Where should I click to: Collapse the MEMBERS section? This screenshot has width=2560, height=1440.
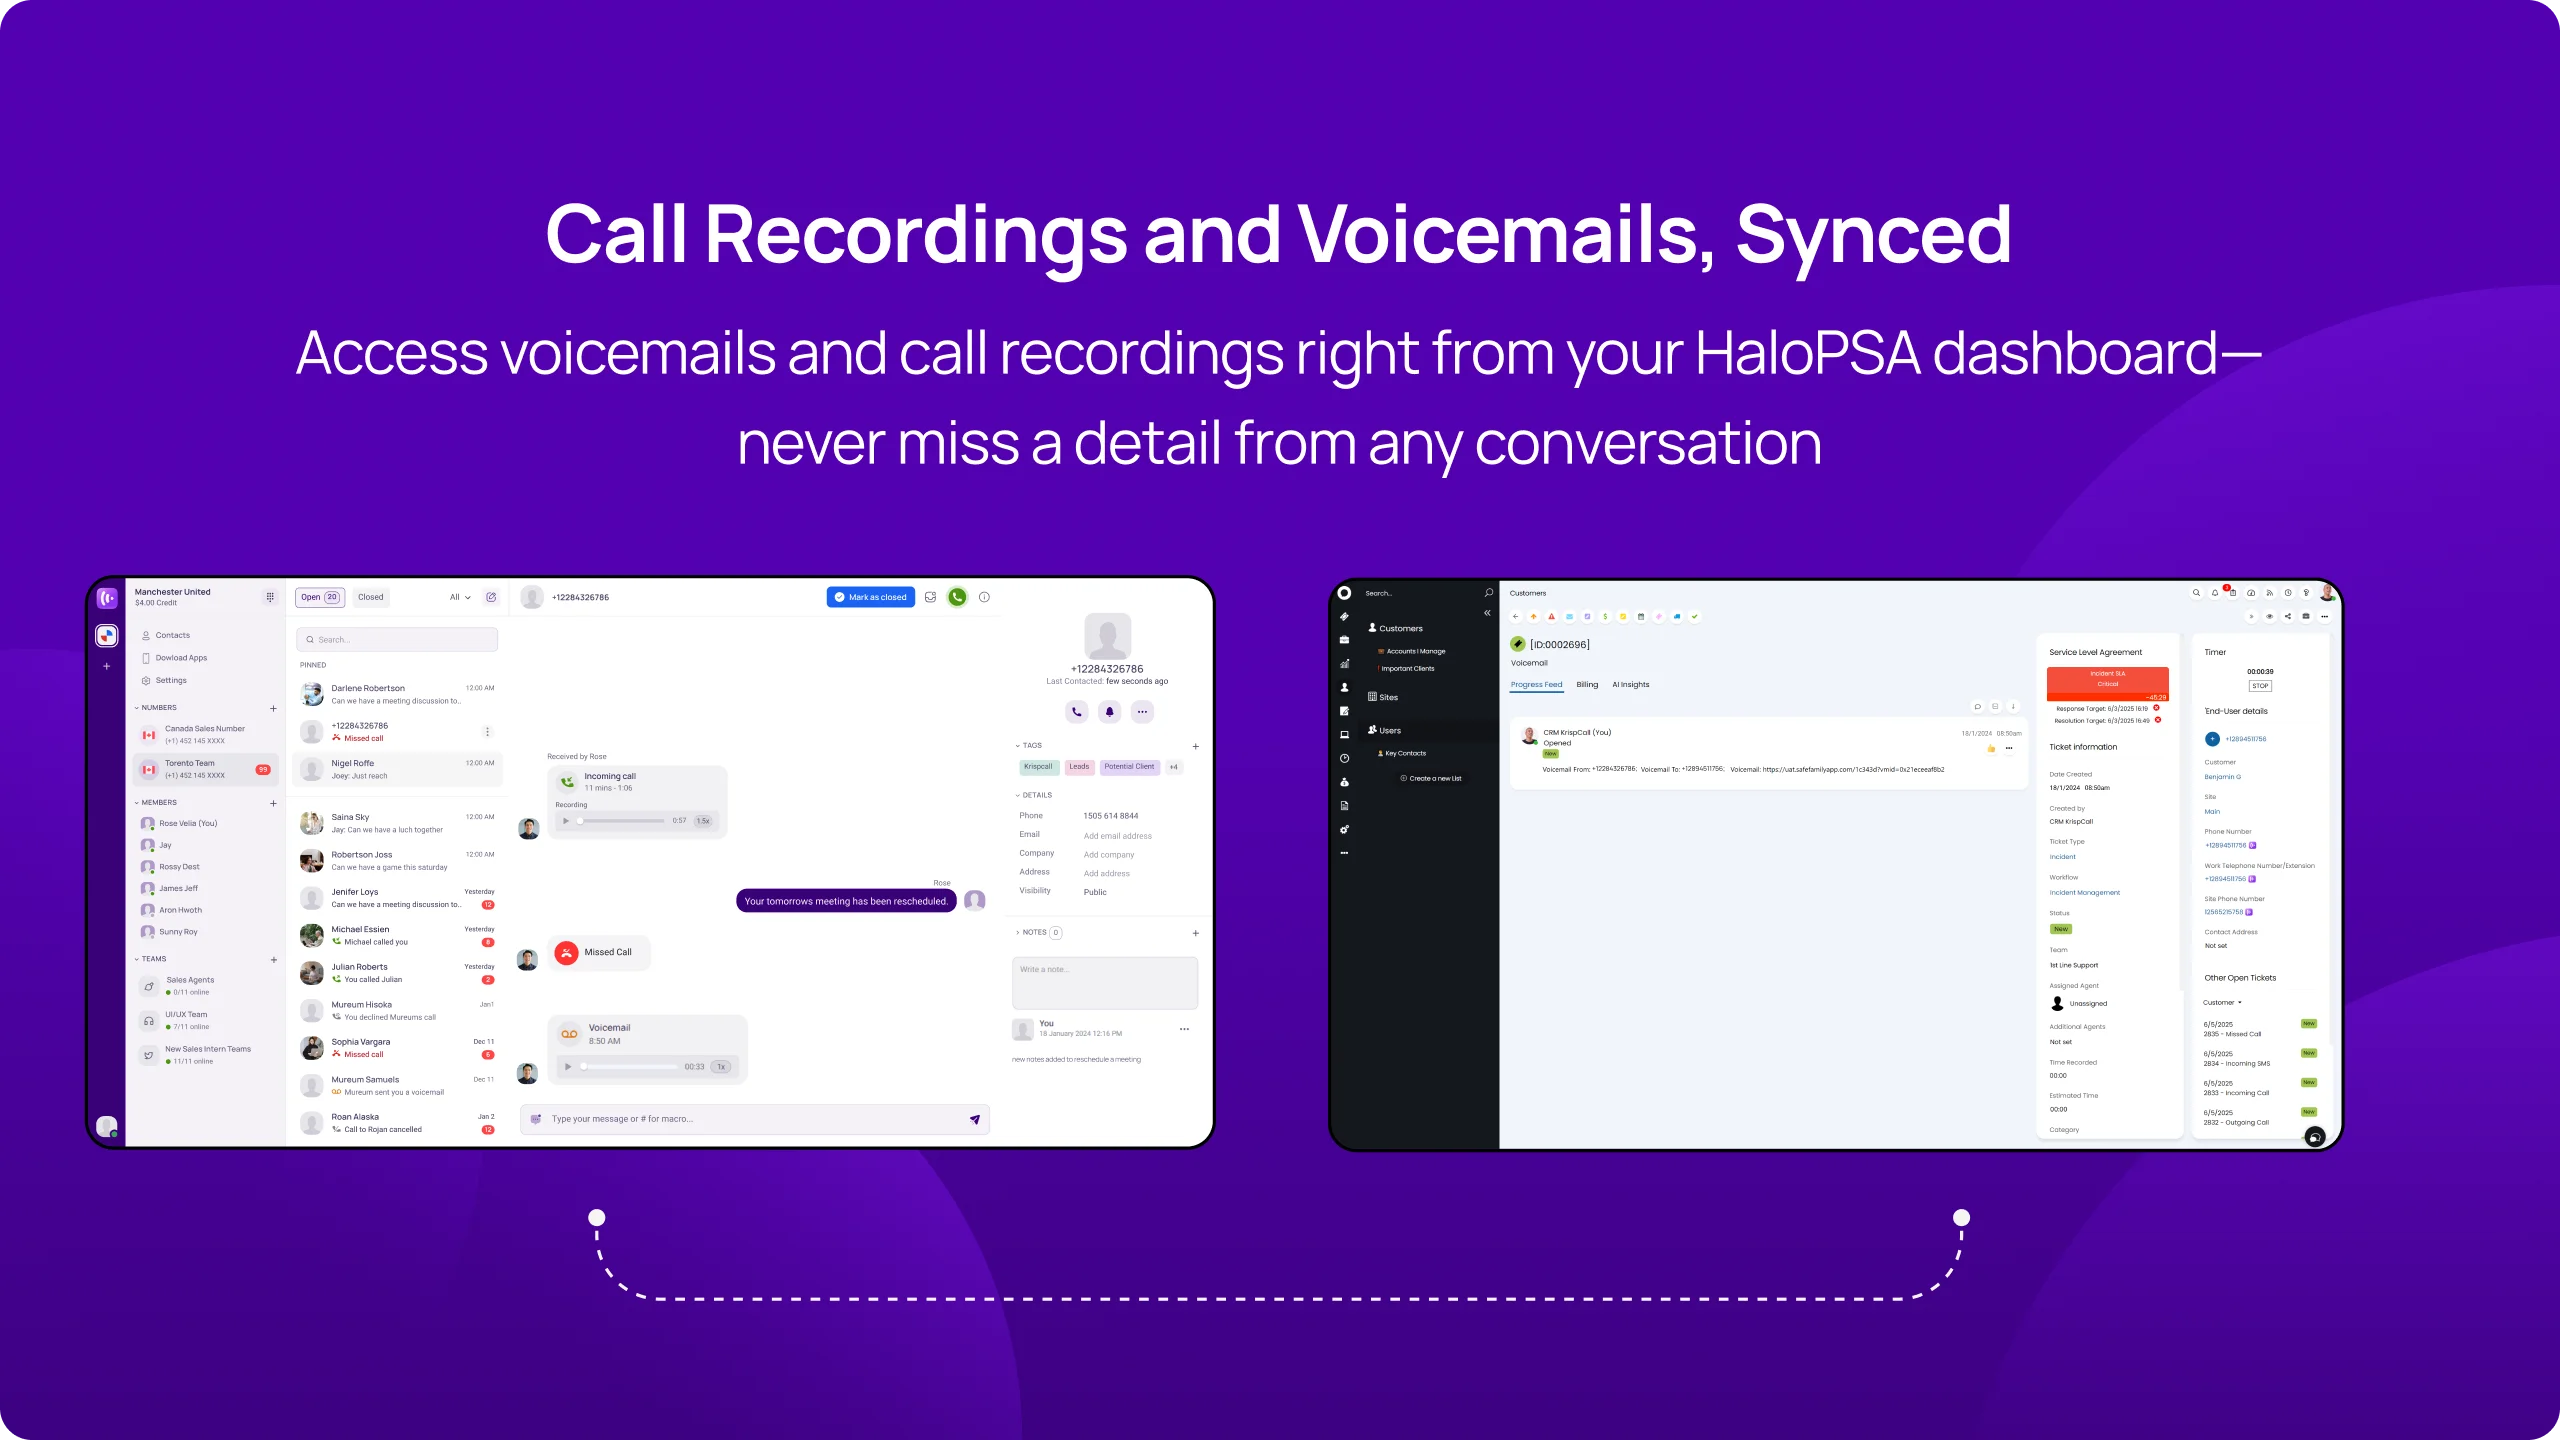(137, 803)
